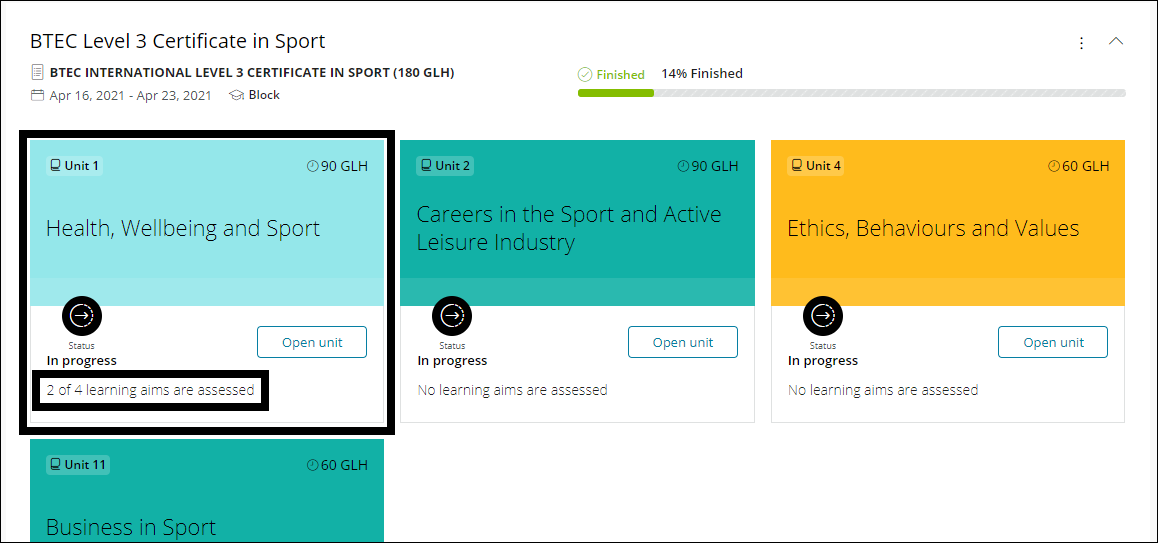Click "2 of 4 learning aims are assessed"
1158x543 pixels.
coord(151,390)
